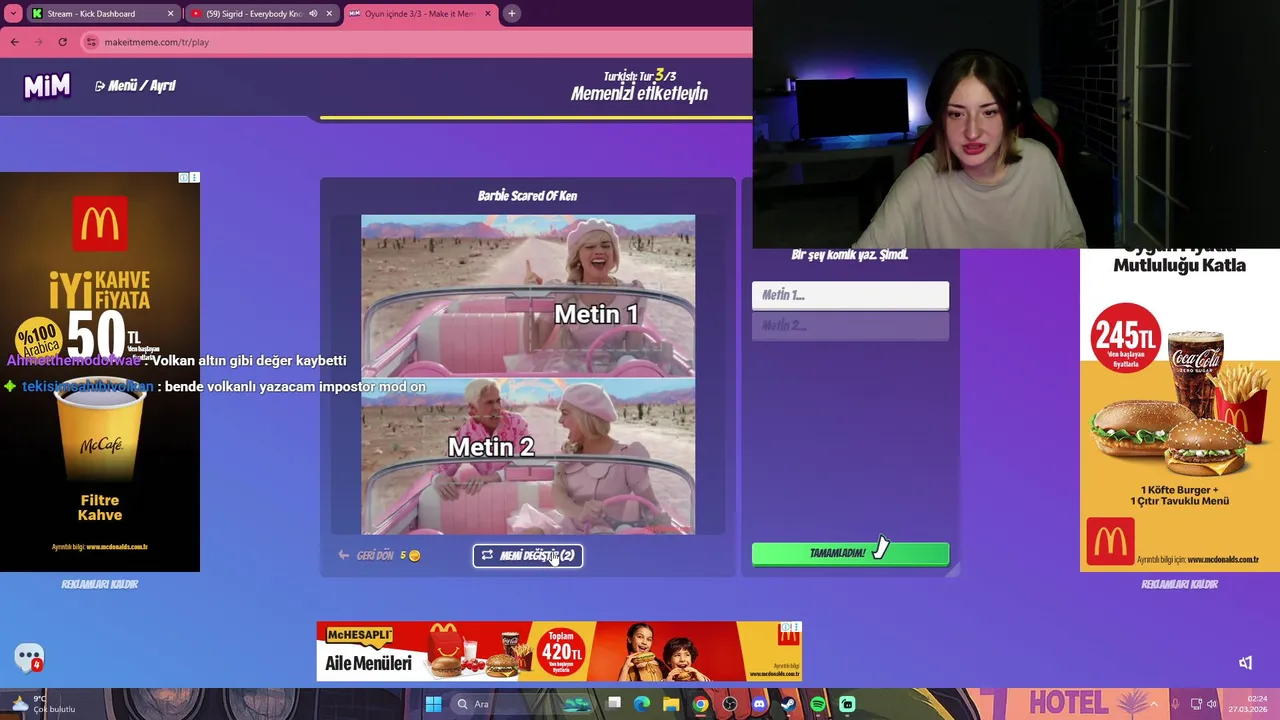The image size is (1280, 720).
Task: Close the Make it Meme tab
Action: 488,14
